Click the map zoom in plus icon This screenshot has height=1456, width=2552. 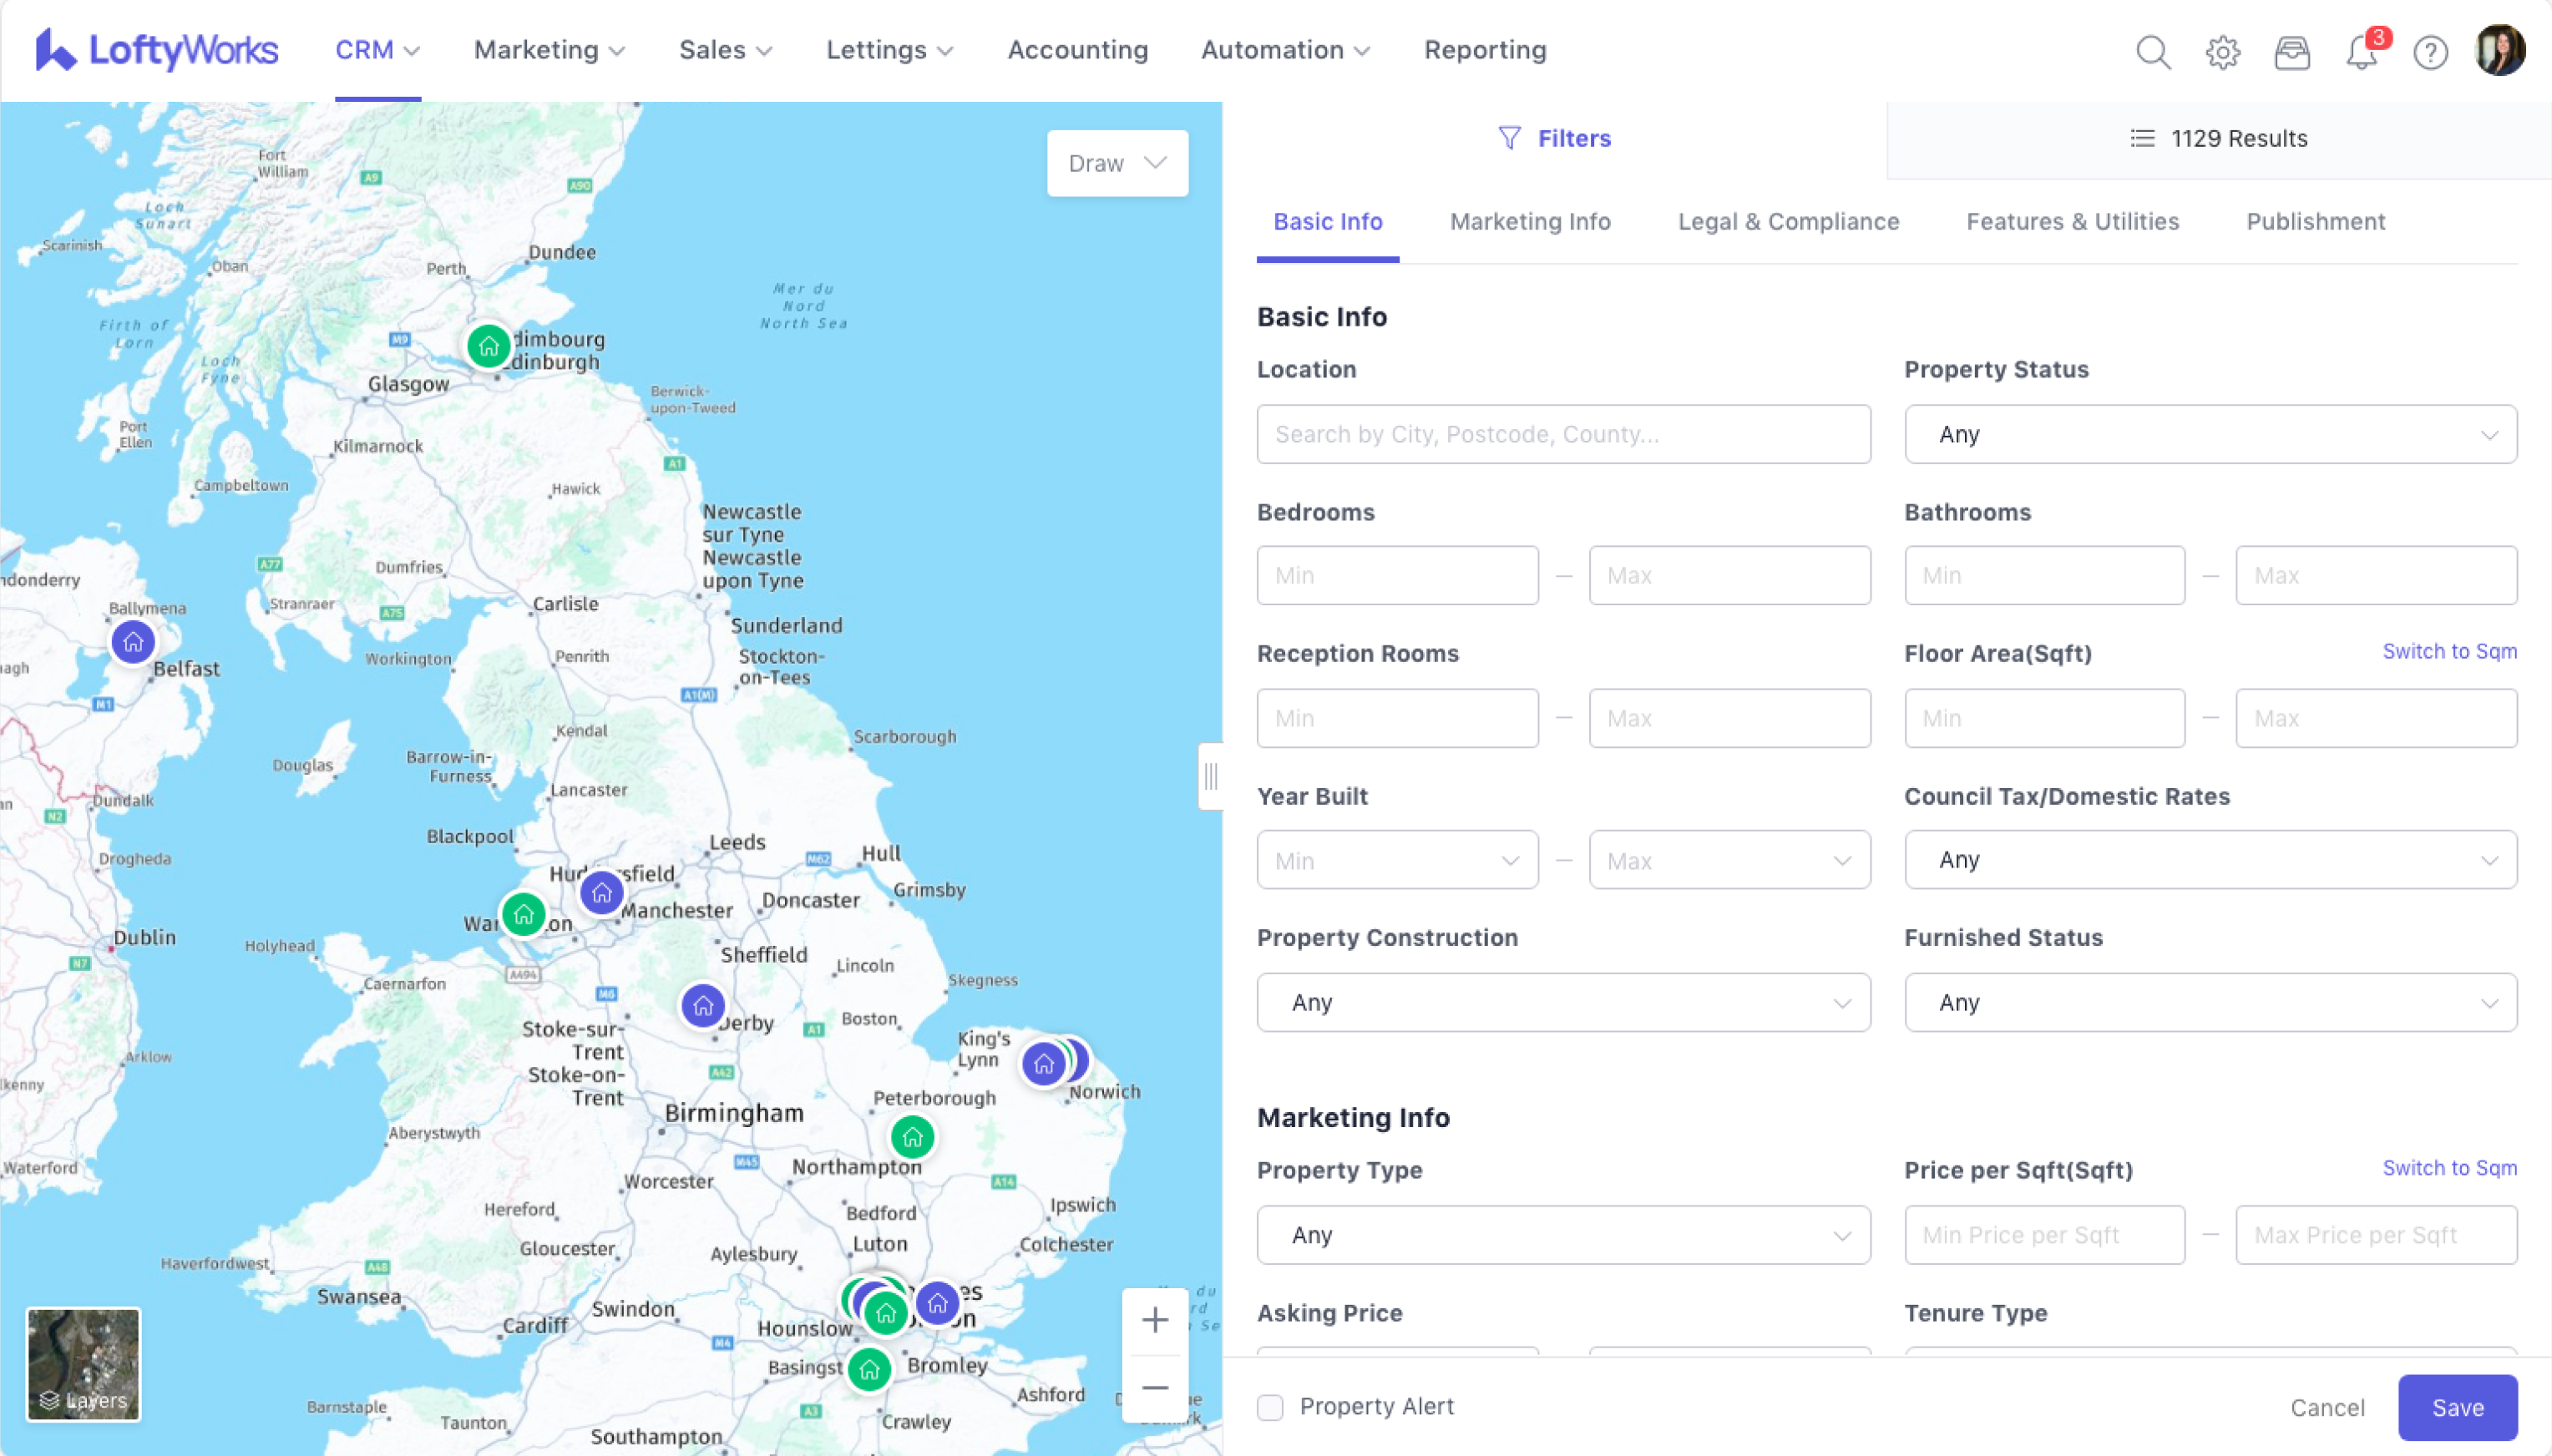coord(1154,1320)
